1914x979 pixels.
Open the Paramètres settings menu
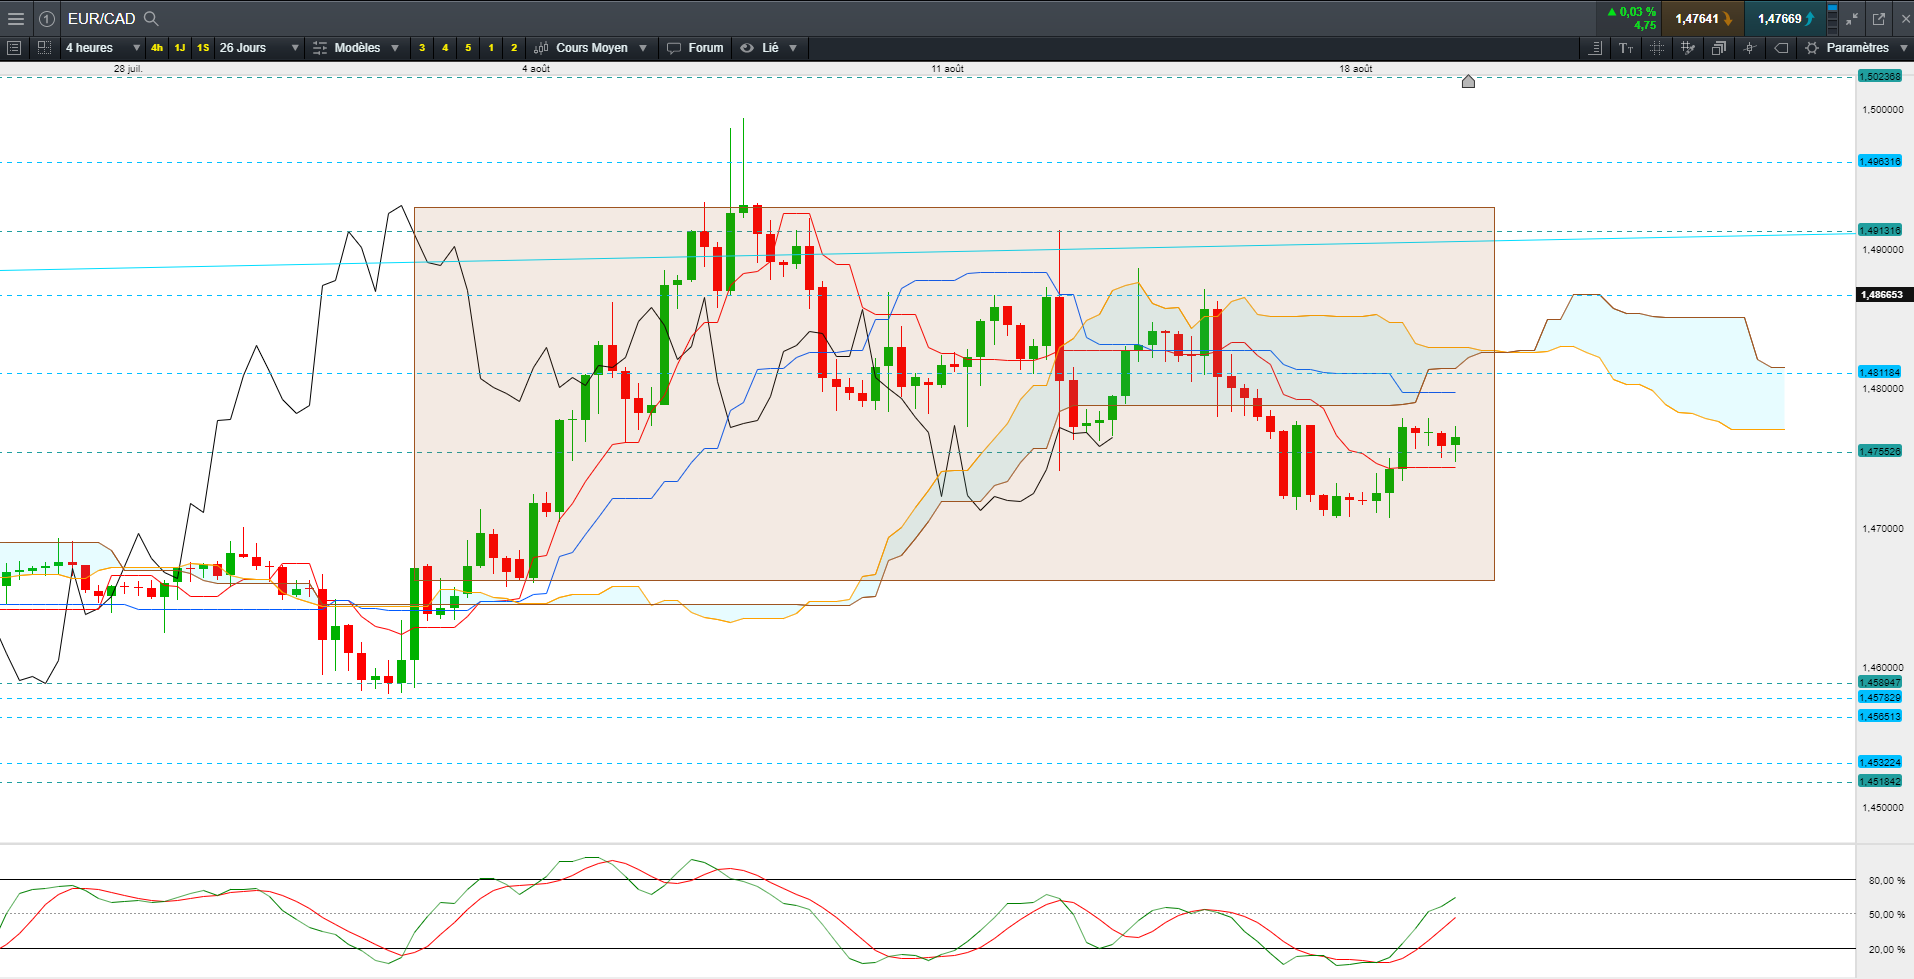(1857, 48)
